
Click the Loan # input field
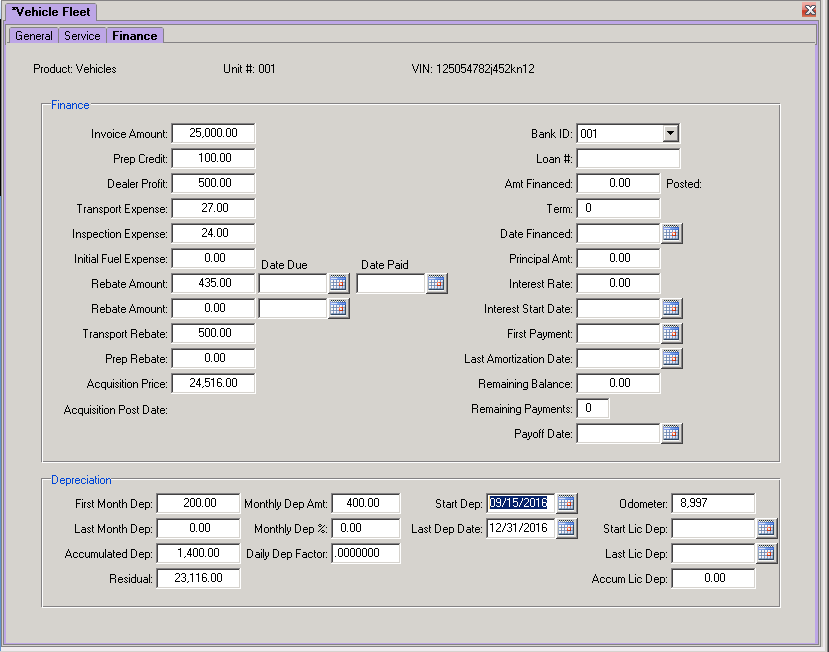[x=628, y=158]
